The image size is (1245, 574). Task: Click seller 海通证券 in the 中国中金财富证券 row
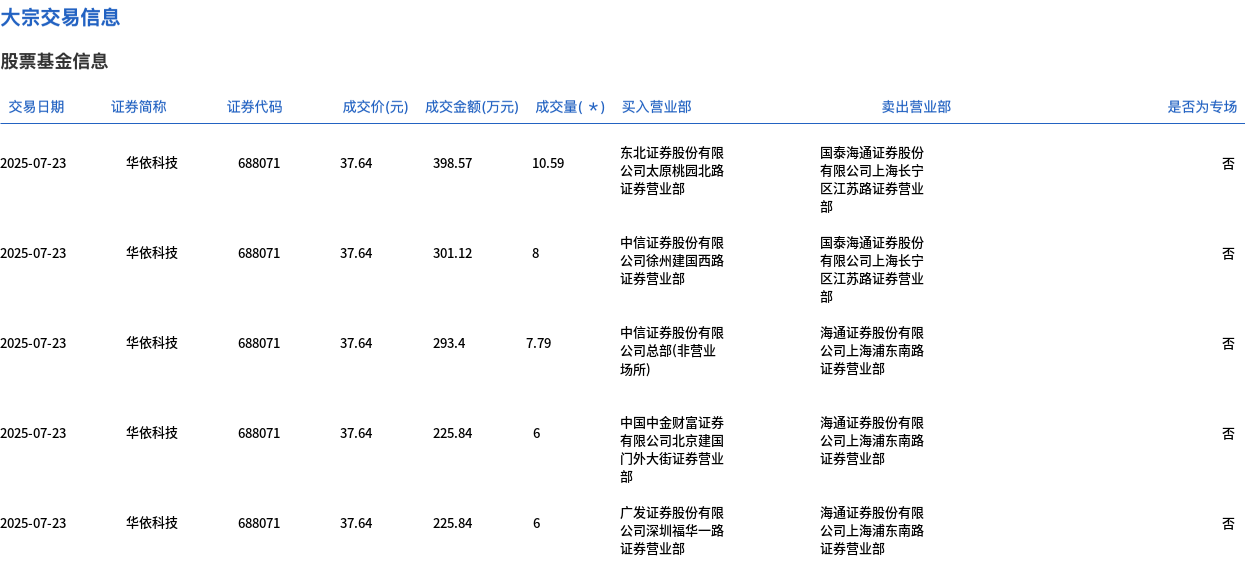coord(872,441)
